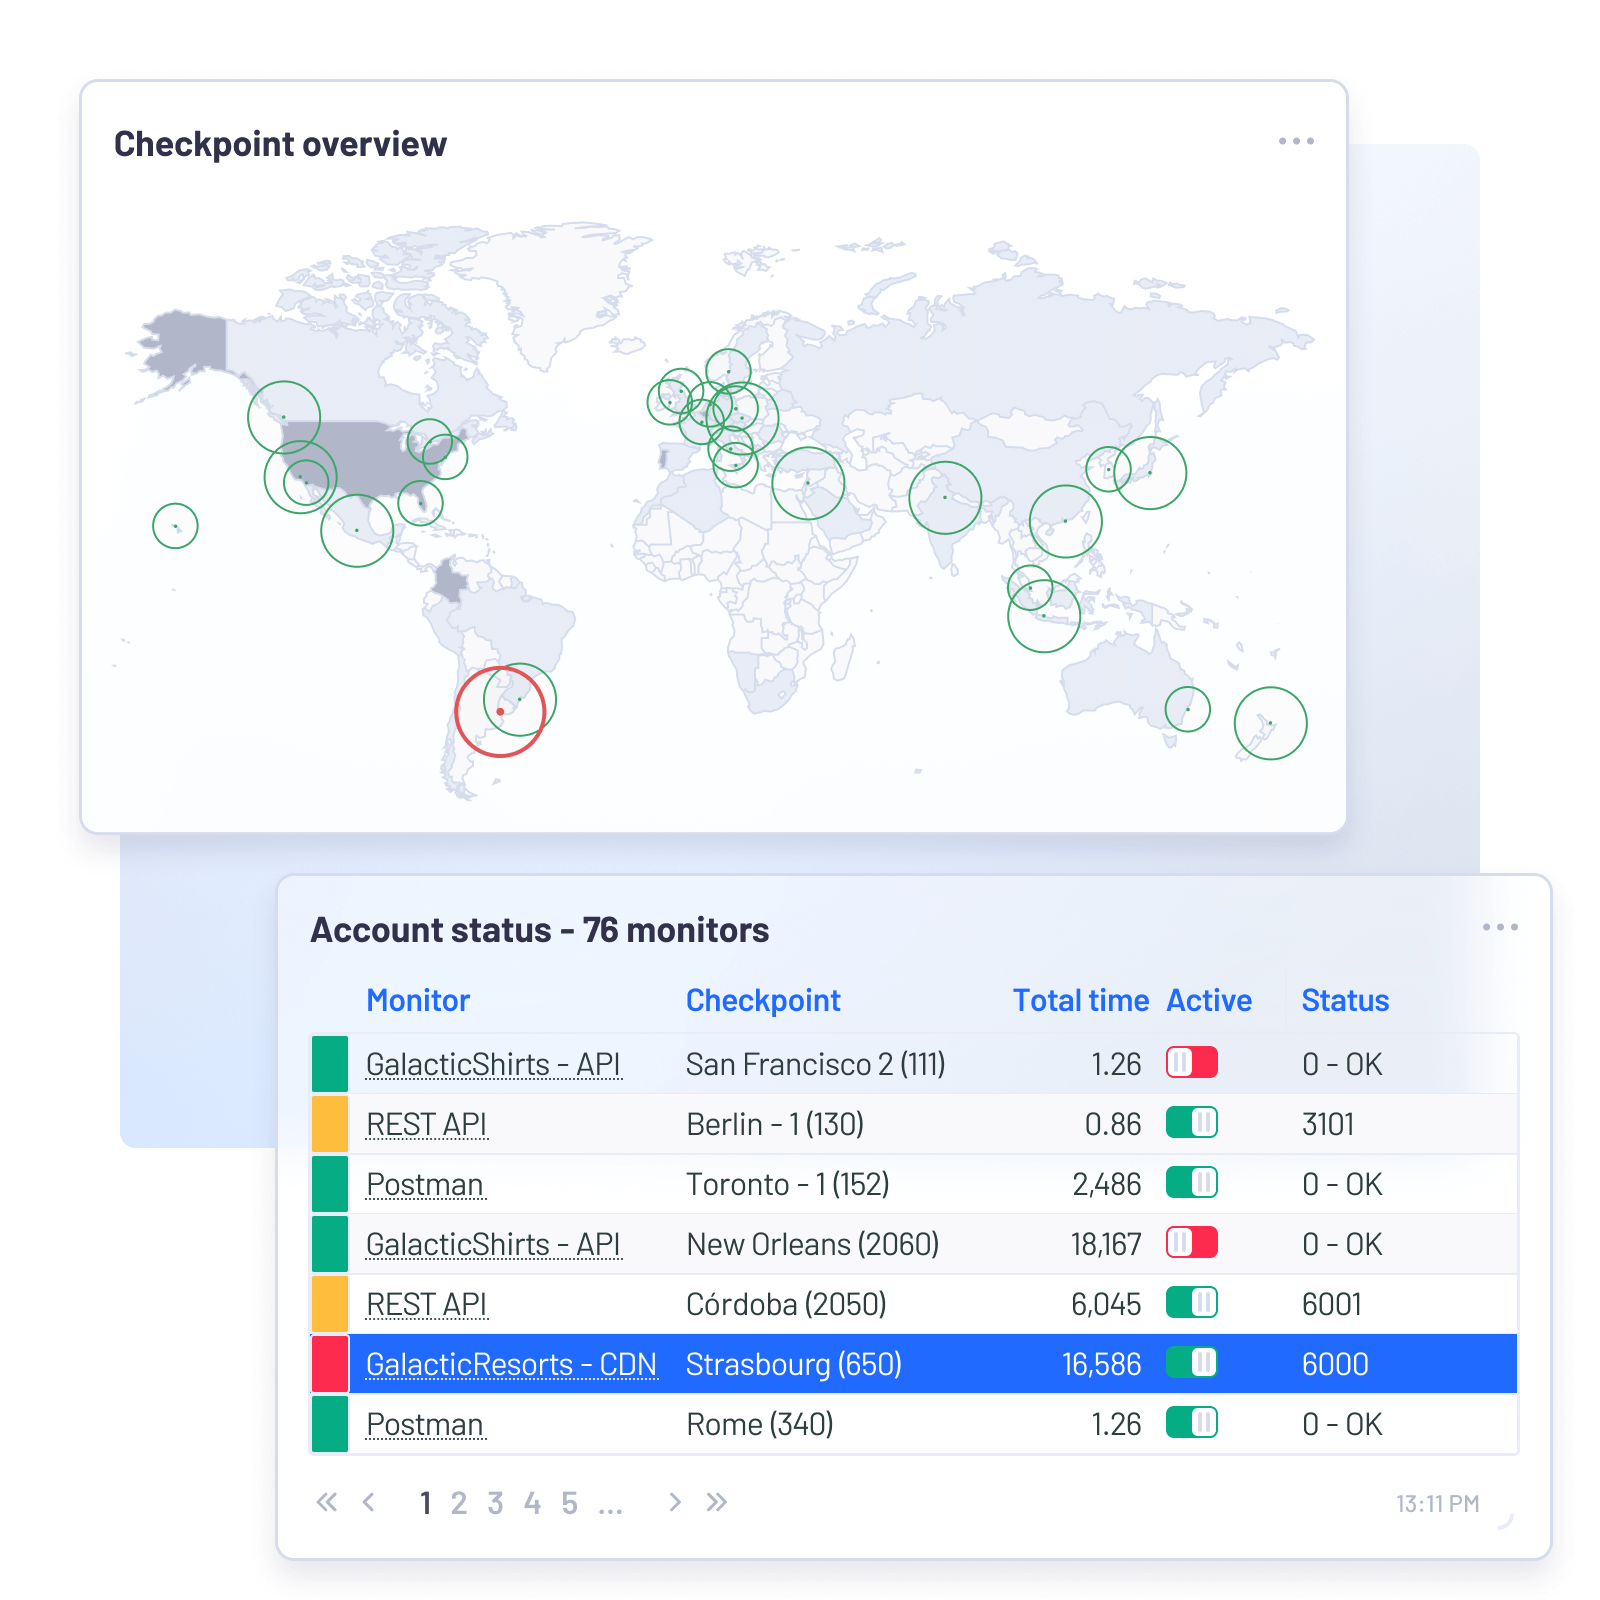Image resolution: width=1600 pixels, height=1600 pixels.
Task: Open Checkpoint overview three-dot options menu
Action: 1296,141
